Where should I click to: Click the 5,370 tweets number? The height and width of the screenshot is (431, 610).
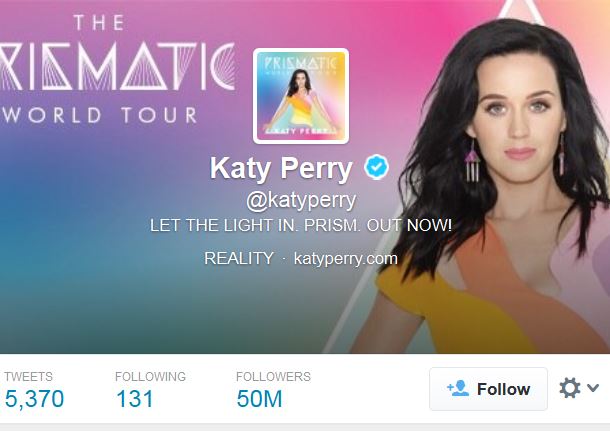(34, 399)
